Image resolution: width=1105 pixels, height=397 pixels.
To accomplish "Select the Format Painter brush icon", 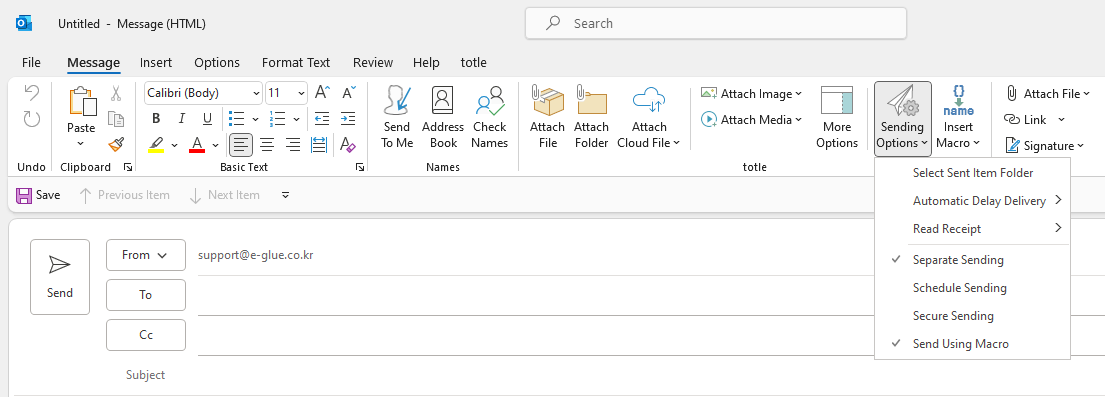I will (x=116, y=145).
